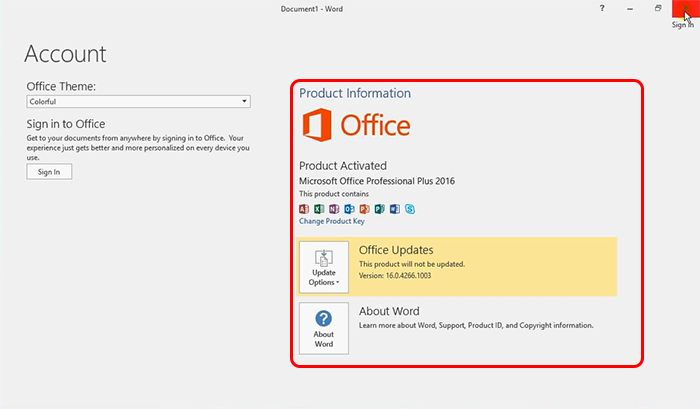Click the 'This product contains' label
The height and width of the screenshot is (409, 700).
(x=334, y=194)
